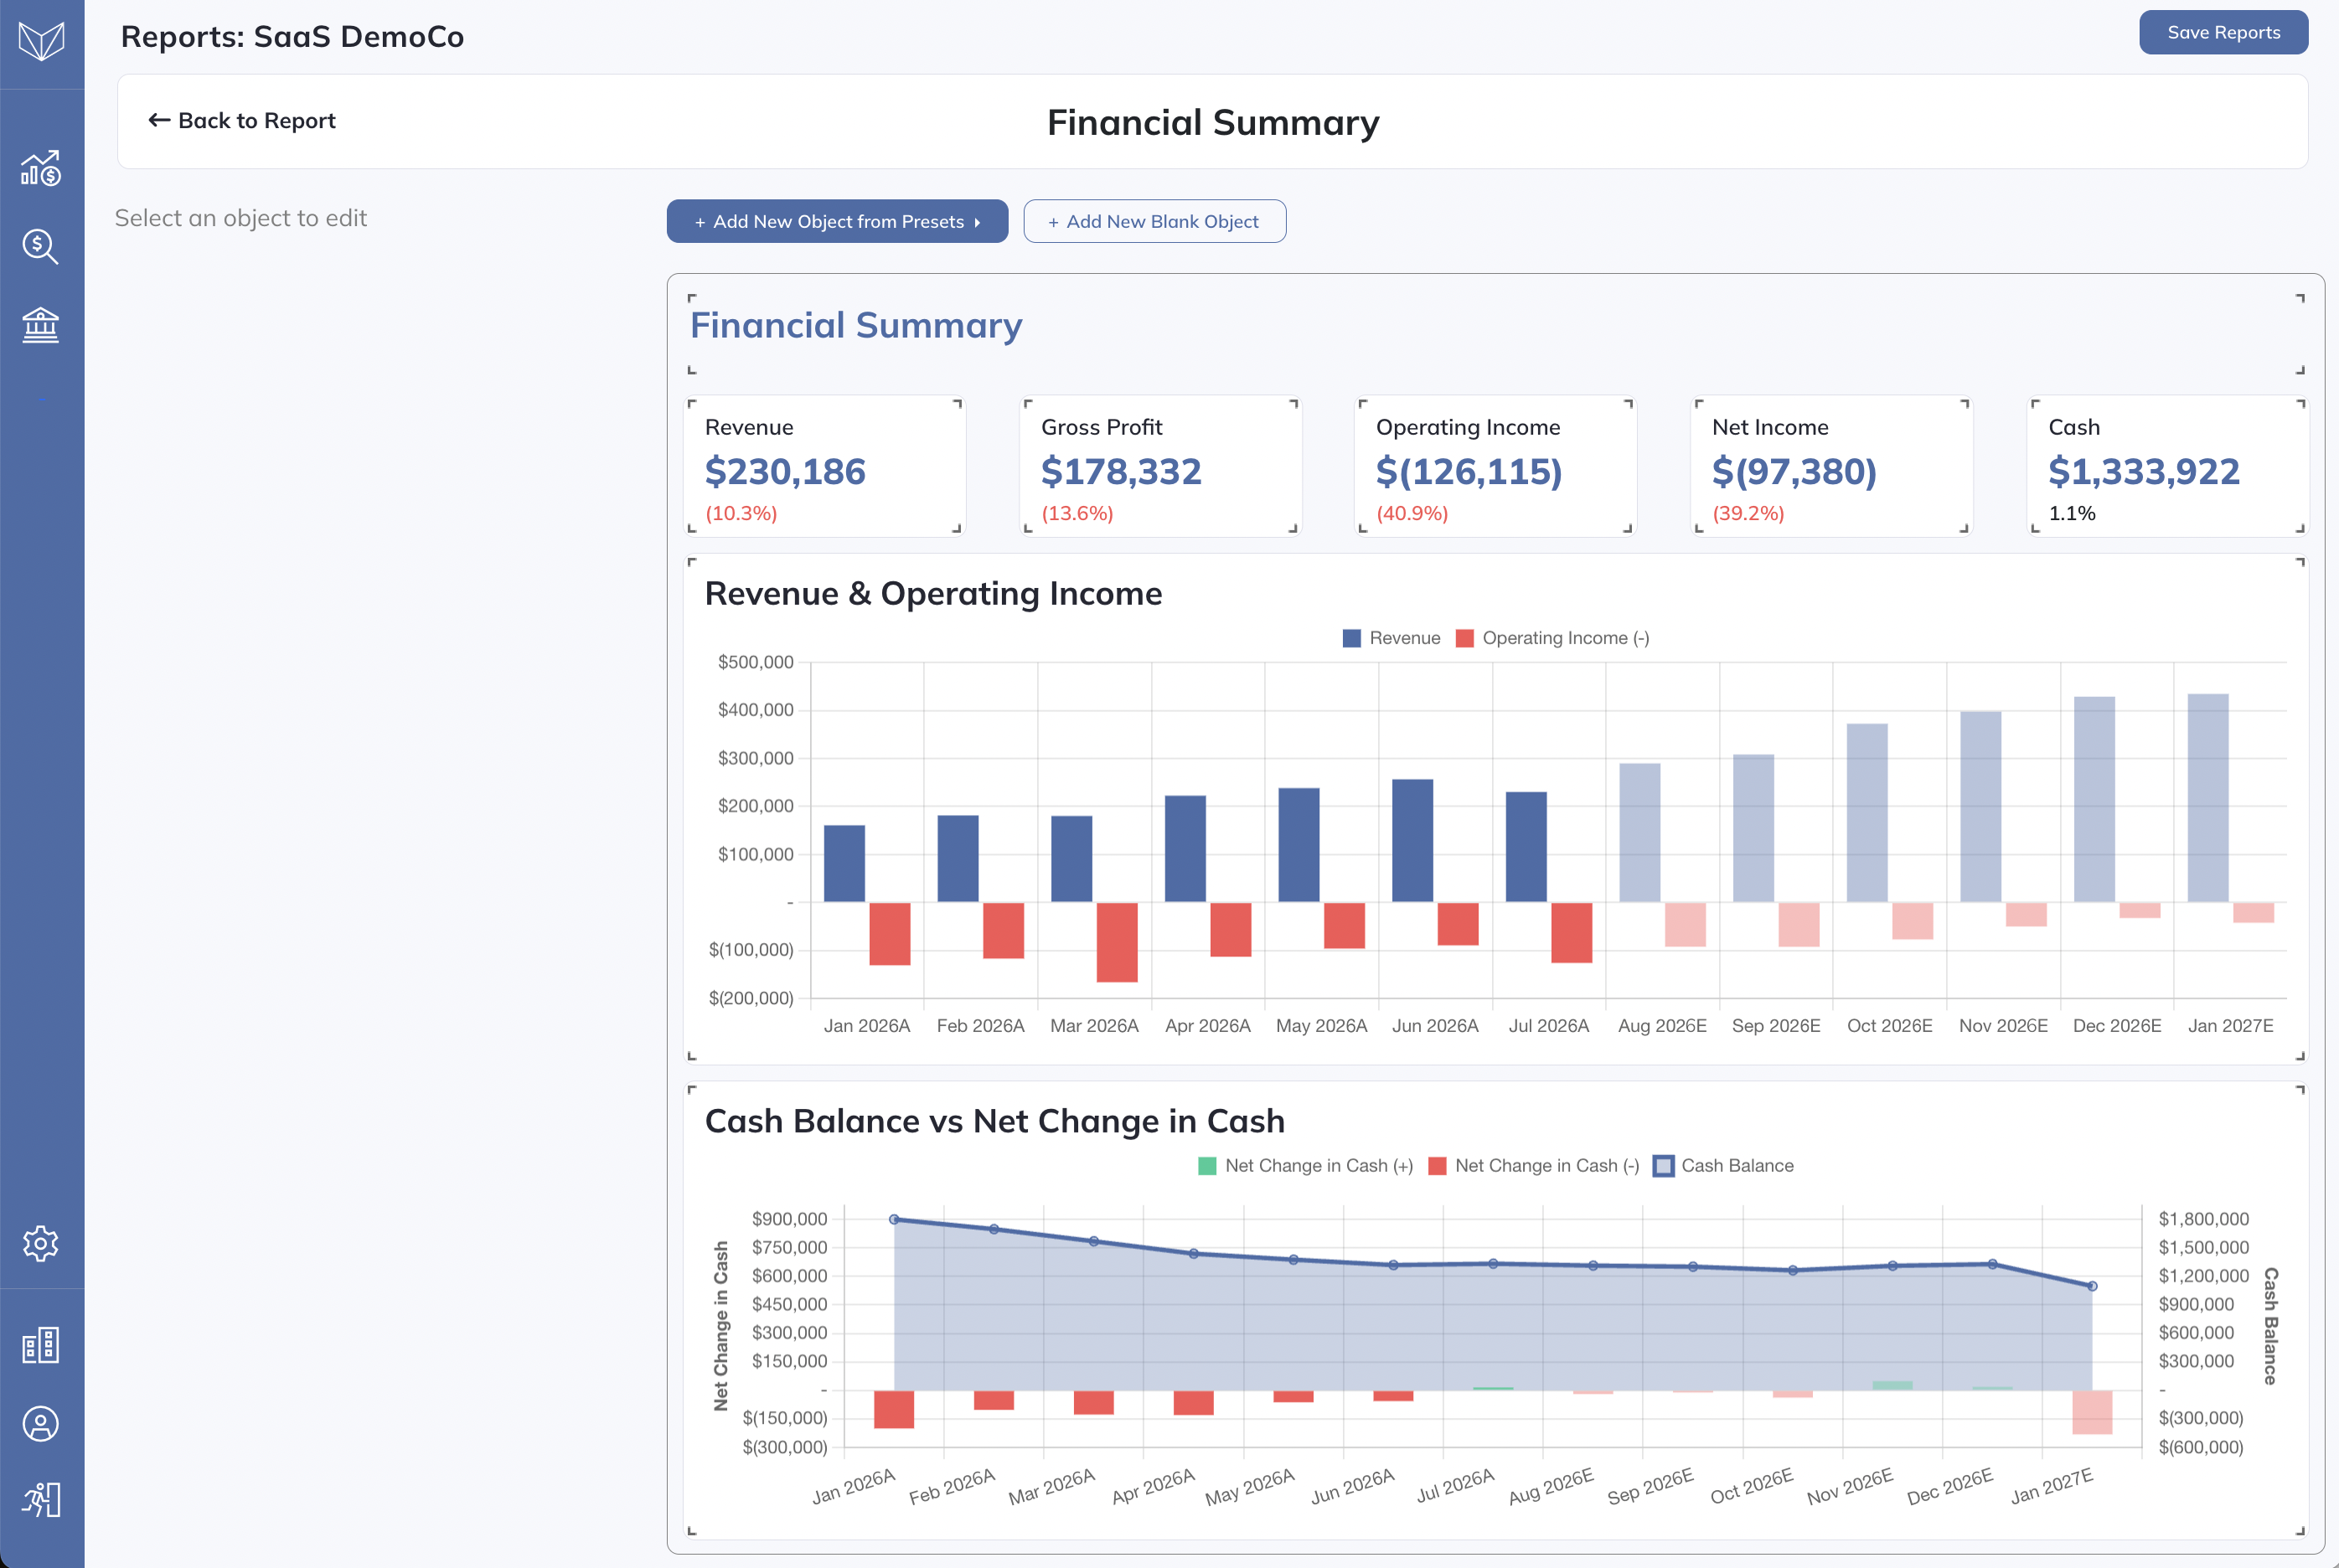Open the companies buildings sidebar icon
This screenshot has height=1568, width=2339.
click(x=41, y=1345)
